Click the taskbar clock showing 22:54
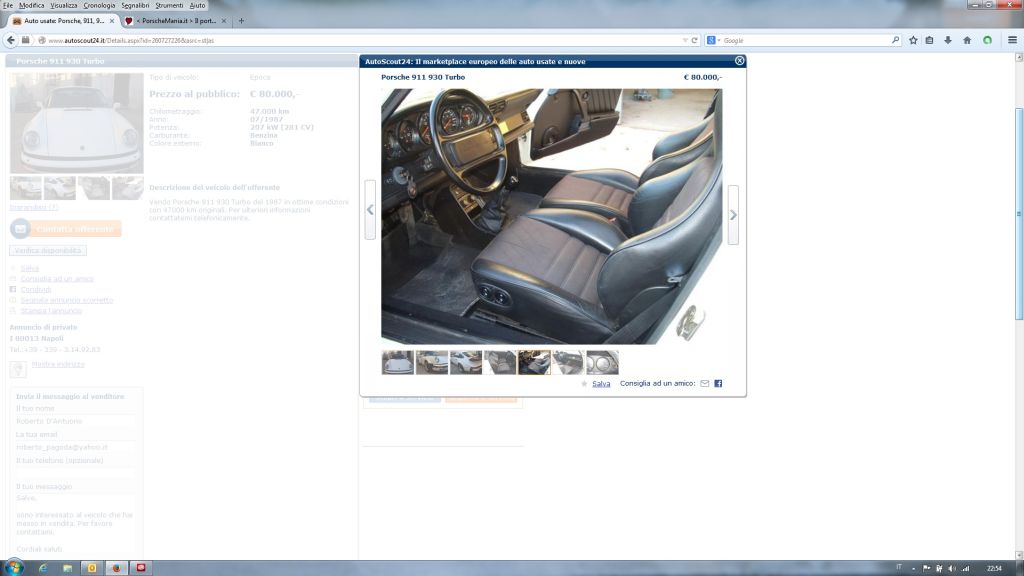This screenshot has width=1024, height=576. coord(994,568)
